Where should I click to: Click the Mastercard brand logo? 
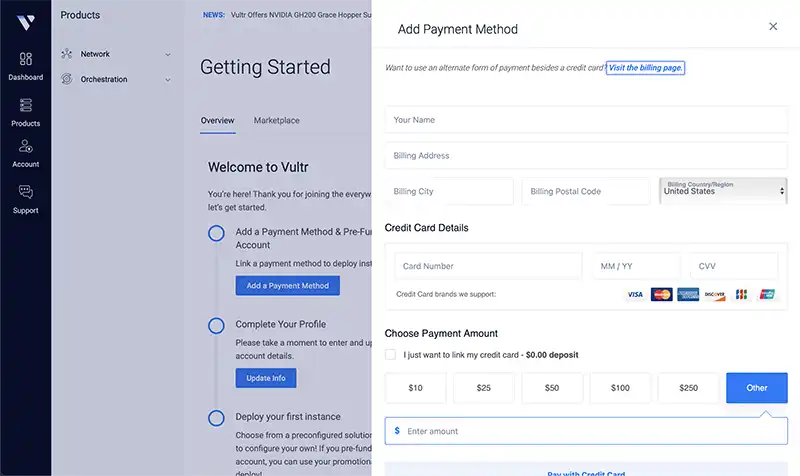[662, 294]
